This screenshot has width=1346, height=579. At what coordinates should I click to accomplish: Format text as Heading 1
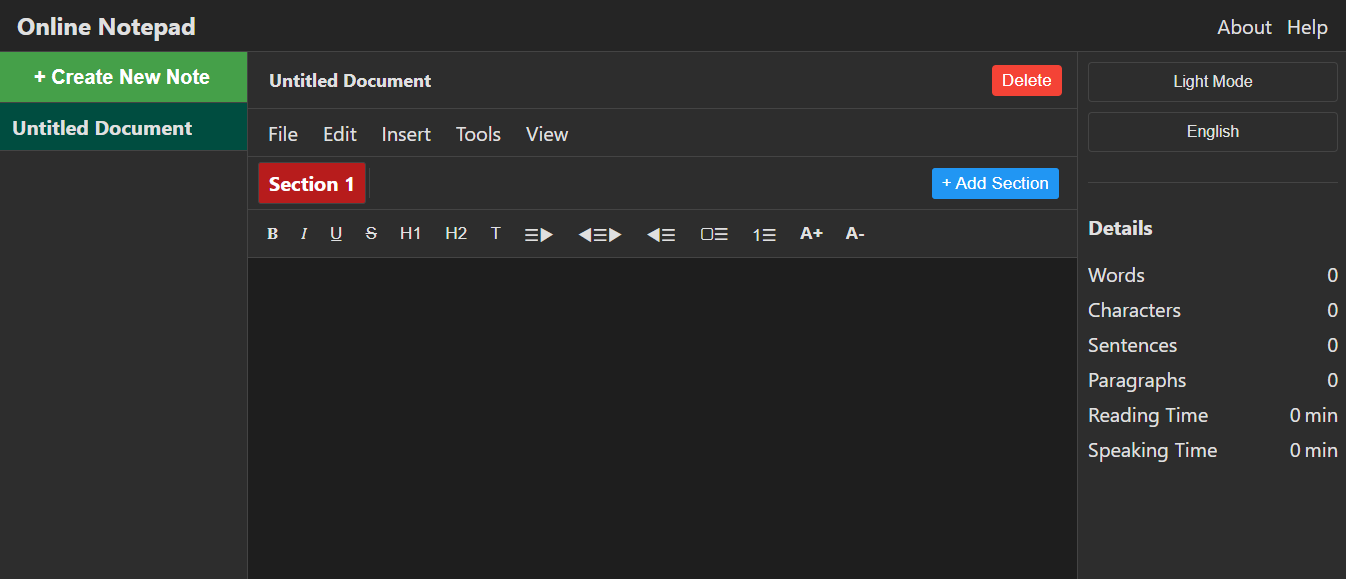[410, 233]
